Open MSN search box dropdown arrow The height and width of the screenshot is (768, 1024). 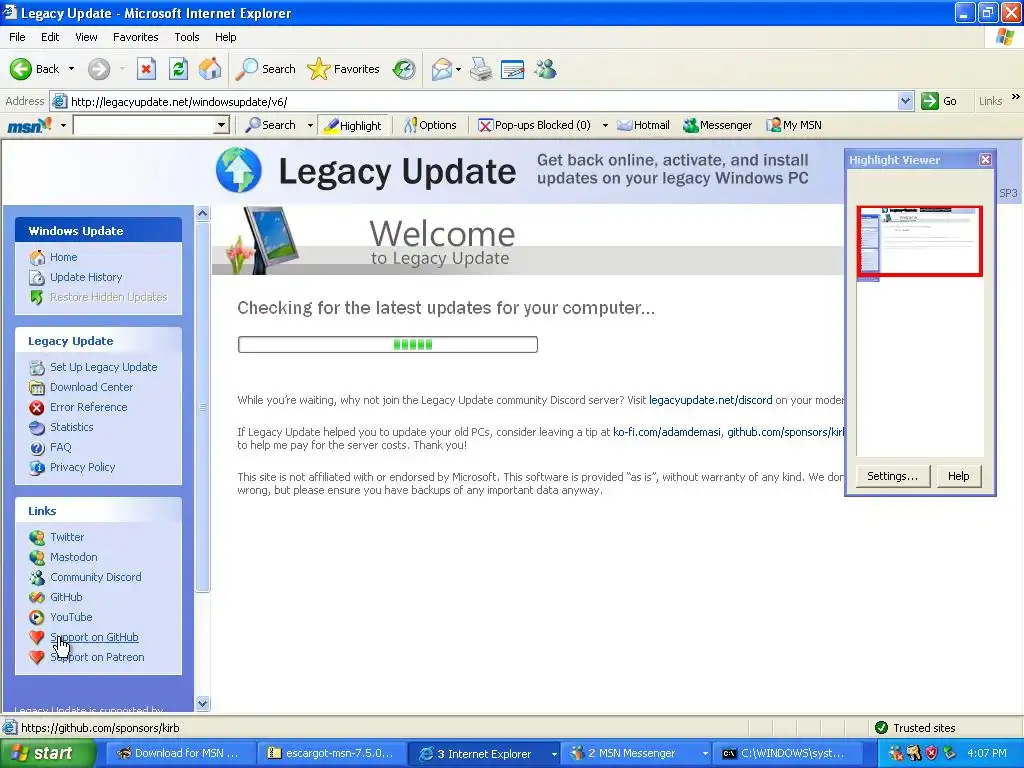pos(221,125)
